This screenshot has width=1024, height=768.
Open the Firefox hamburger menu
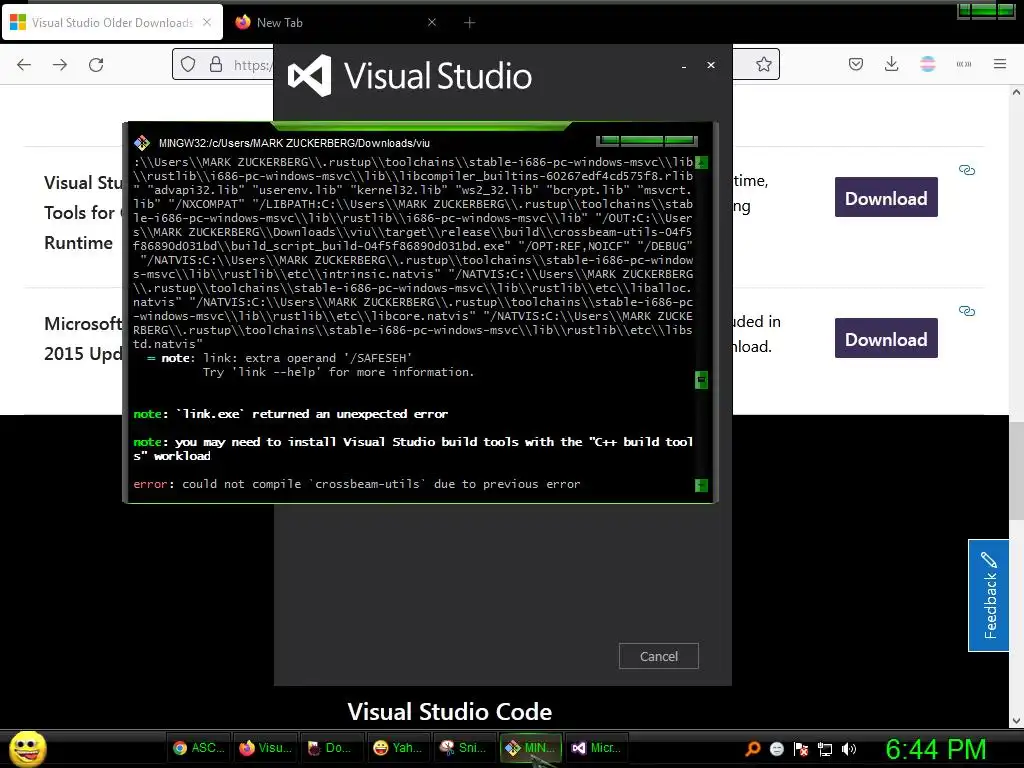click(1000, 64)
